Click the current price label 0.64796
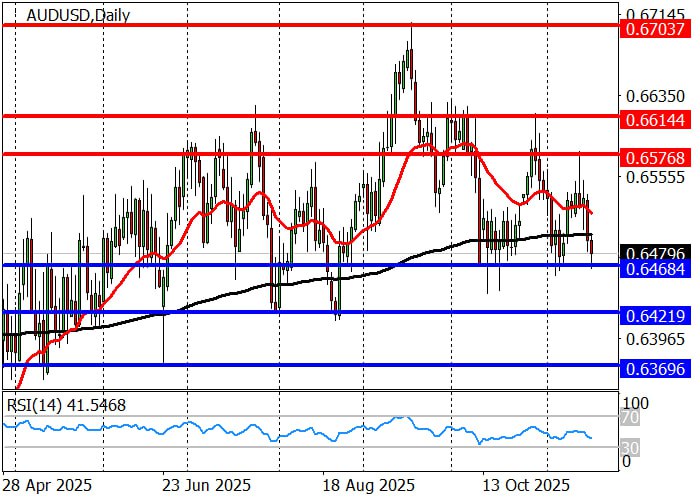Screen dimensions: 700x500 (x=654, y=252)
